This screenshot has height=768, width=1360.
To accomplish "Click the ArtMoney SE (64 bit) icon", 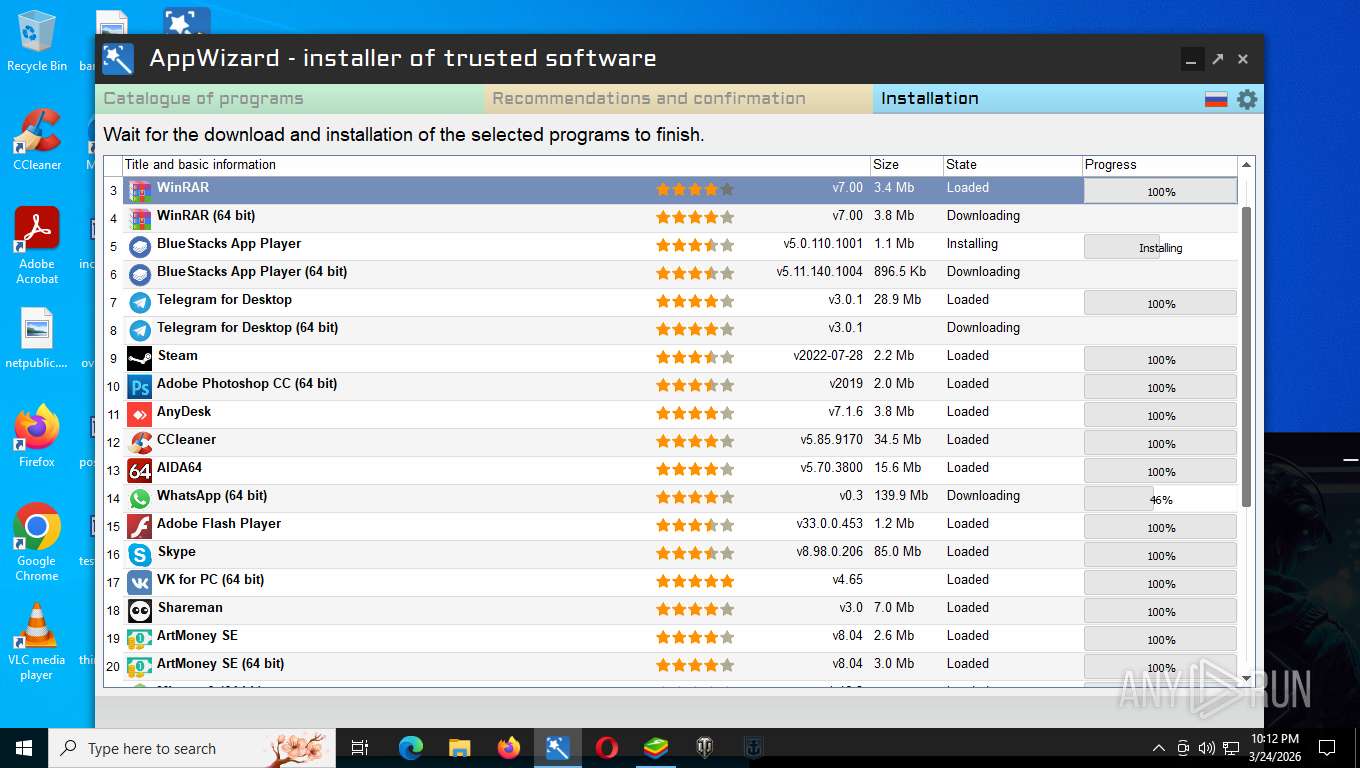I will tap(140, 666).
